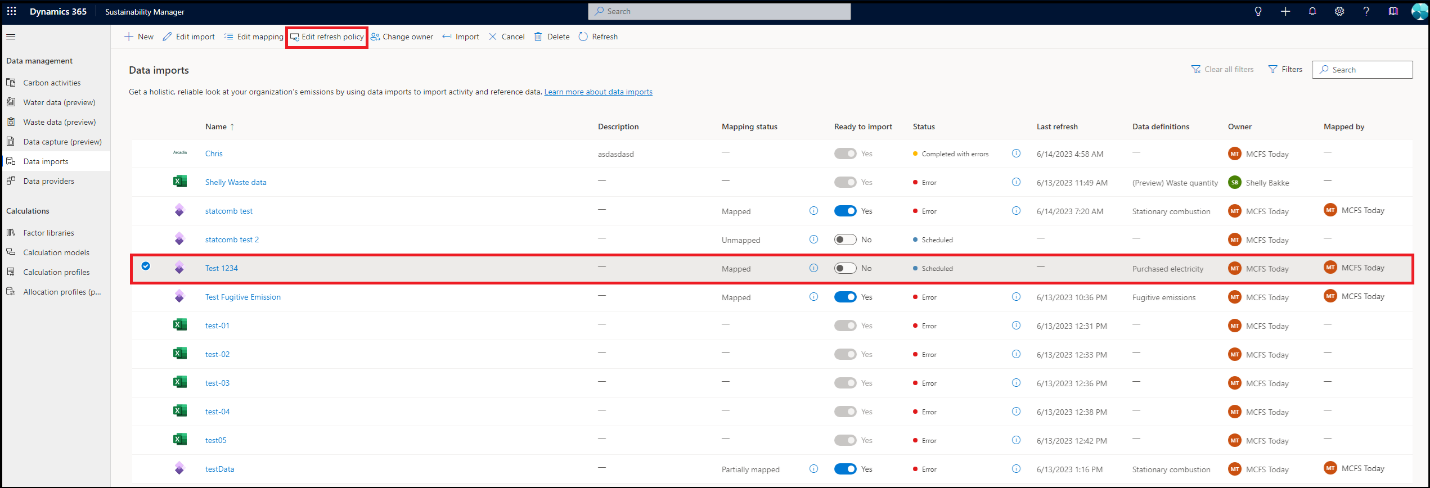Click the Mapped by avatar in Test 1234 row

[x=1330, y=268]
